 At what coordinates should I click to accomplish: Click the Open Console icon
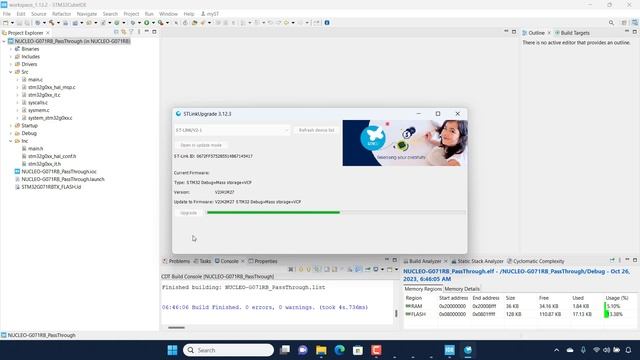(x=389, y=269)
